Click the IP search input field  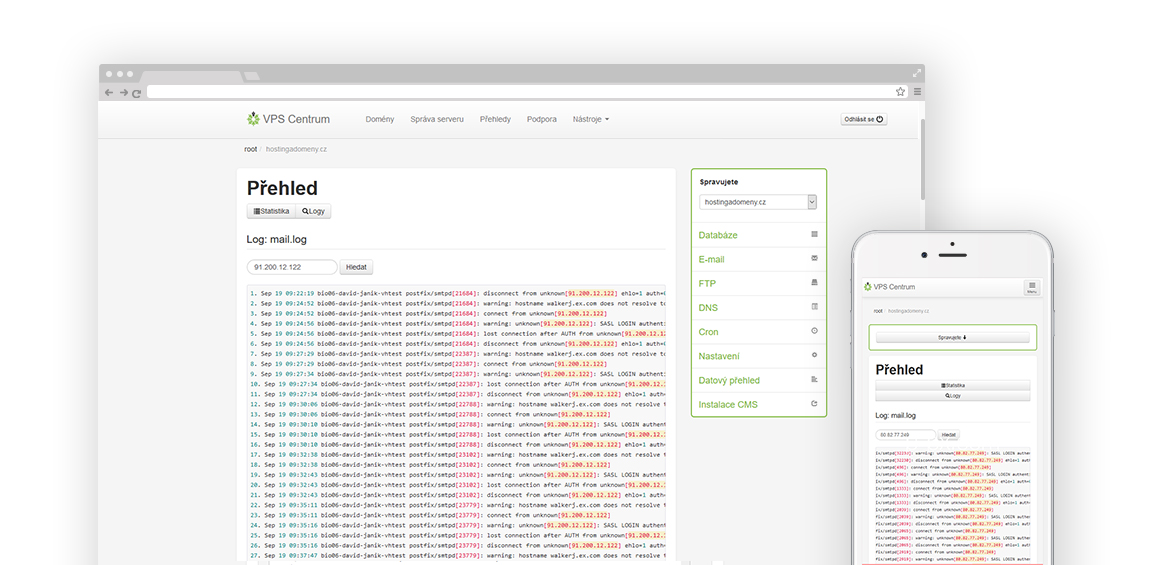click(x=292, y=267)
